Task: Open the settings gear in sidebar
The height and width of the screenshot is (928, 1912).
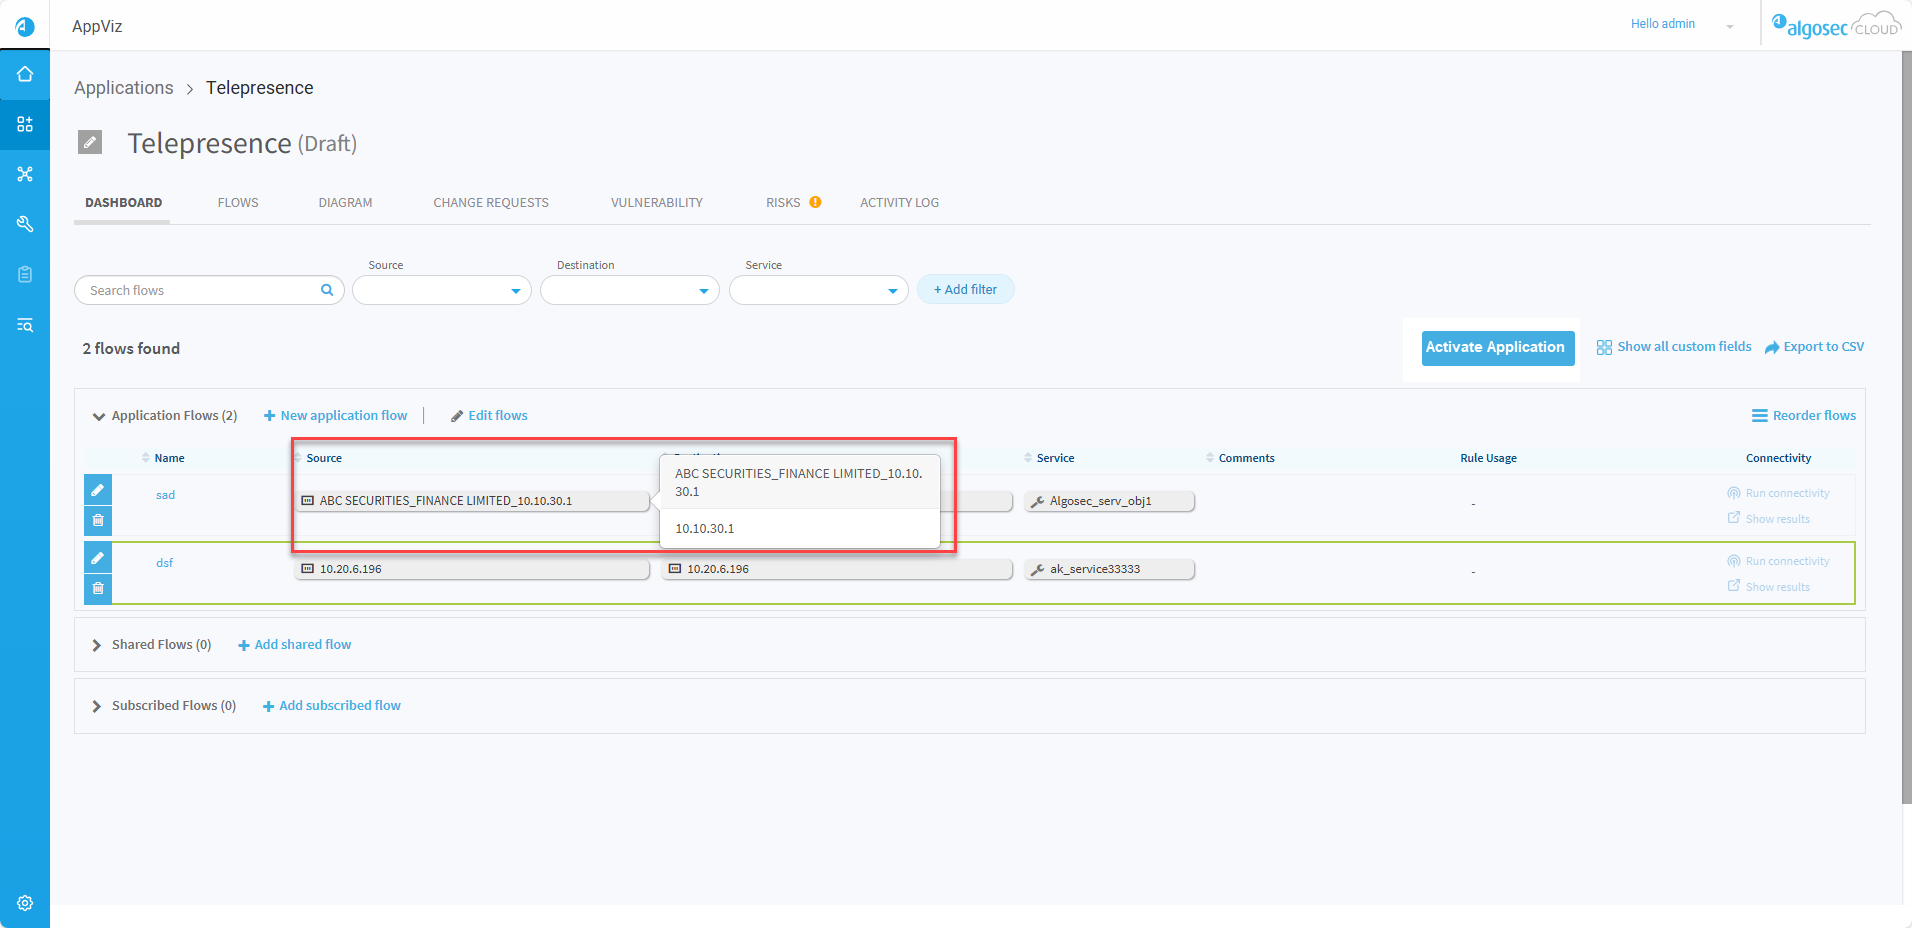Action: (25, 903)
